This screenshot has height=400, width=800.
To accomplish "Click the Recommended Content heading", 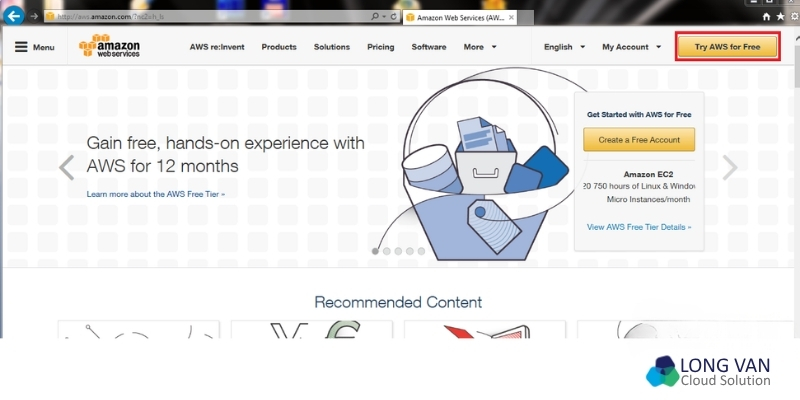I will [398, 302].
